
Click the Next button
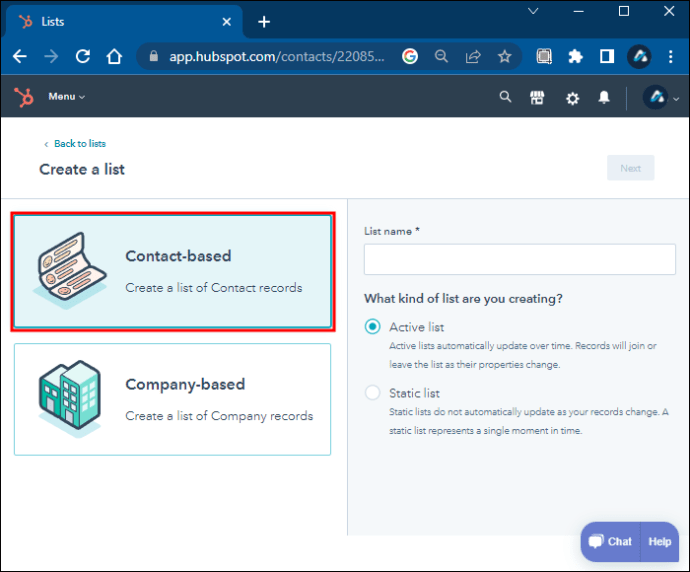(x=630, y=168)
